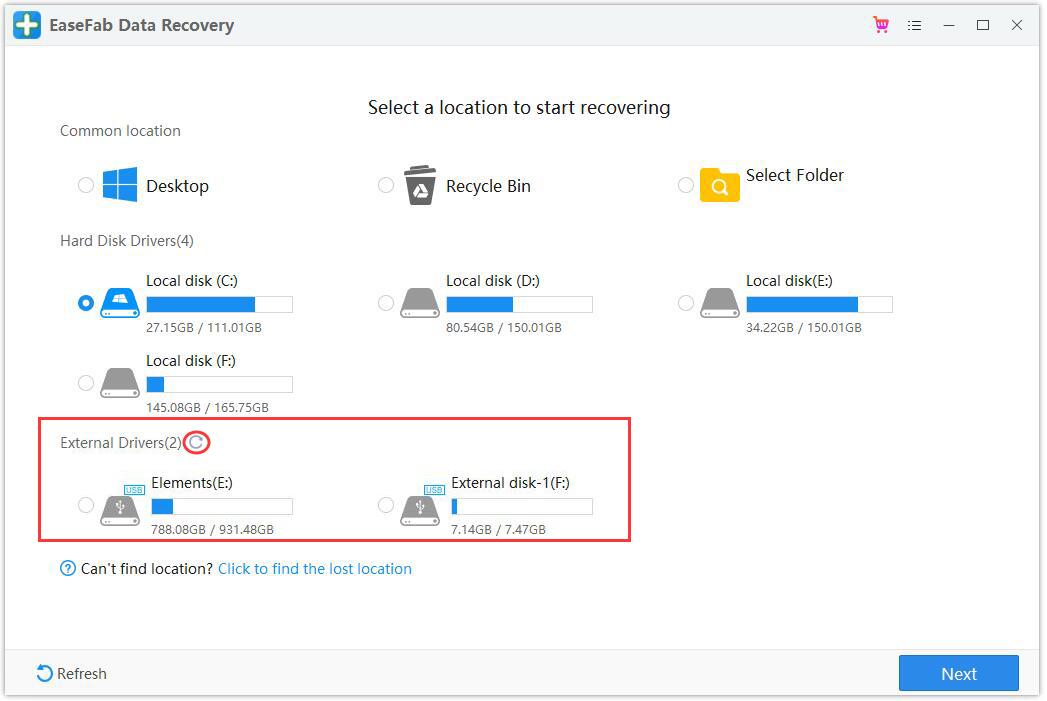1047x701 pixels.
Task: Click the 'Common location' heading
Action: point(120,131)
